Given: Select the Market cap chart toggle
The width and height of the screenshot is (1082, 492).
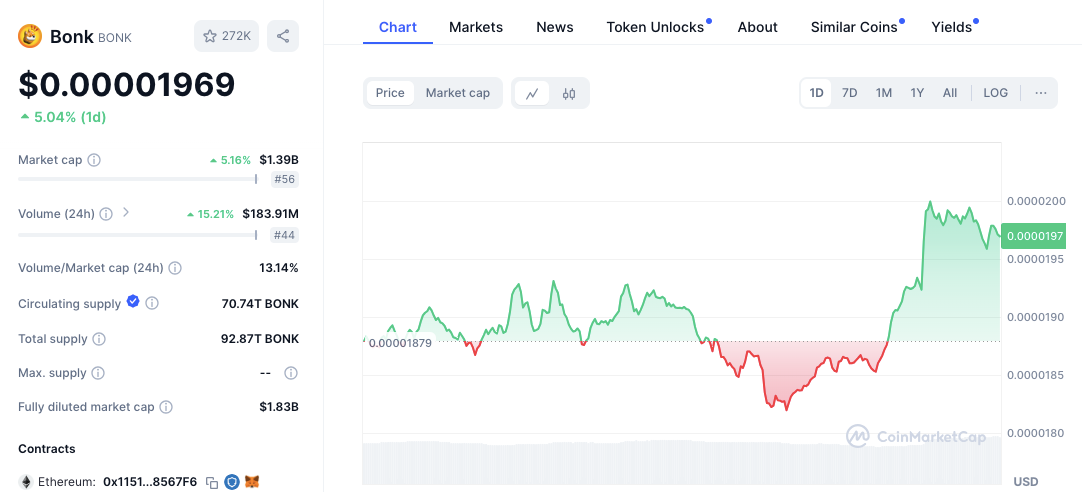Looking at the screenshot, I should [x=458, y=93].
